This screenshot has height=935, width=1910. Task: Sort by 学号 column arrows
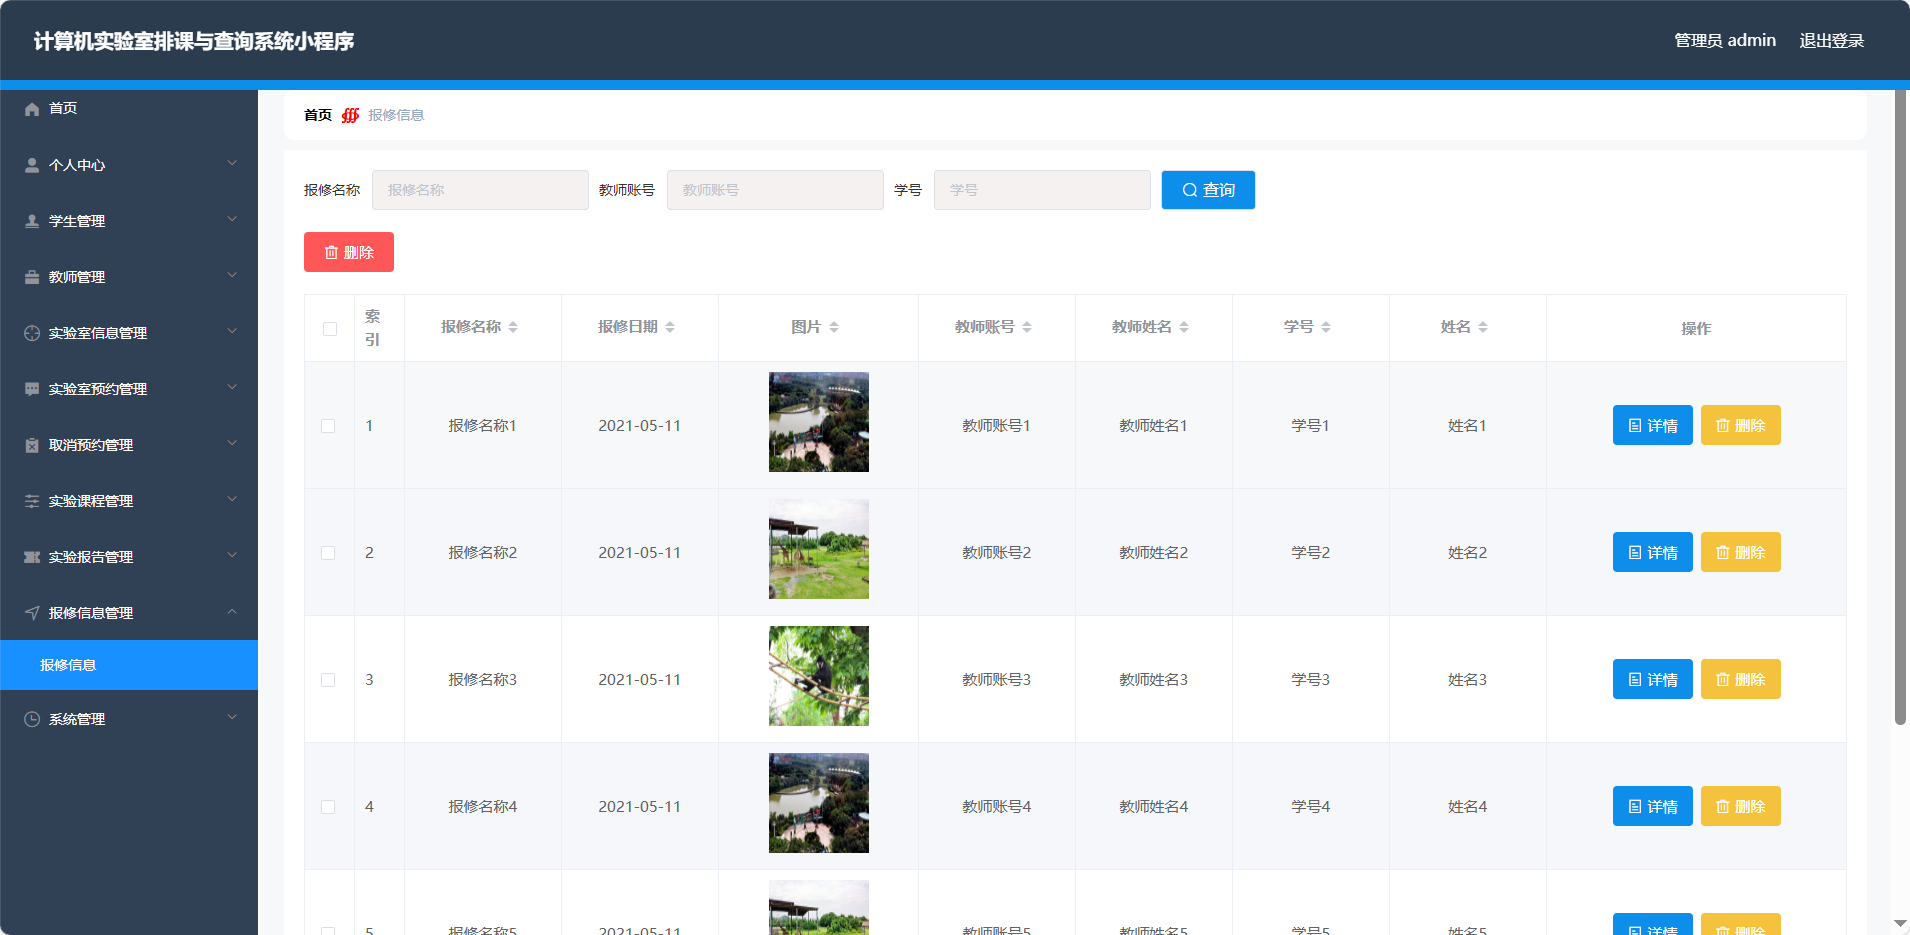1326,327
